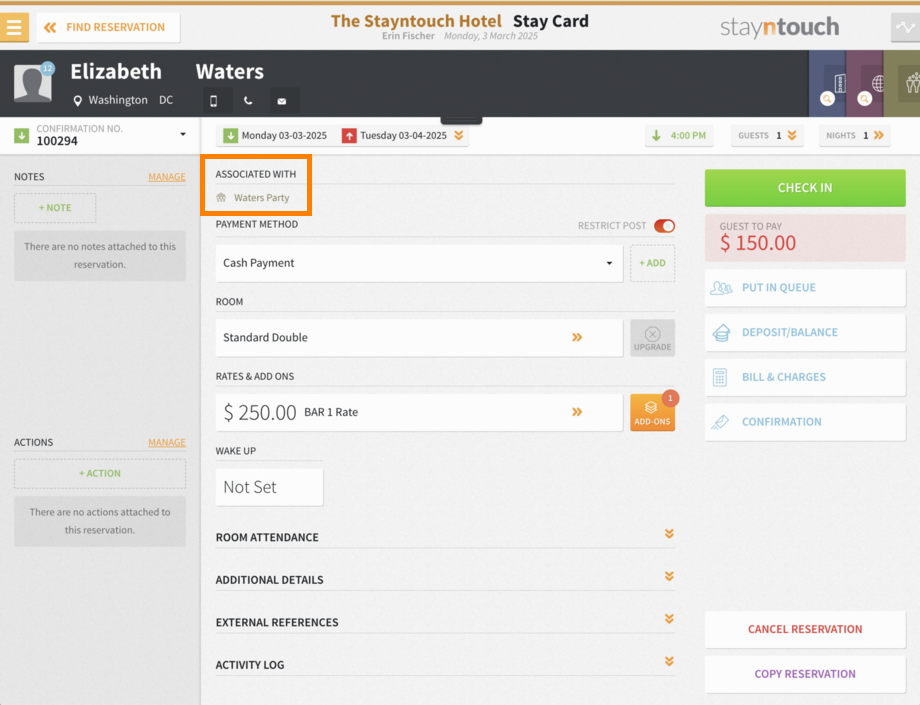Click the Confirmation ticket icon
Image resolution: width=920 pixels, height=705 pixels.
(720, 422)
